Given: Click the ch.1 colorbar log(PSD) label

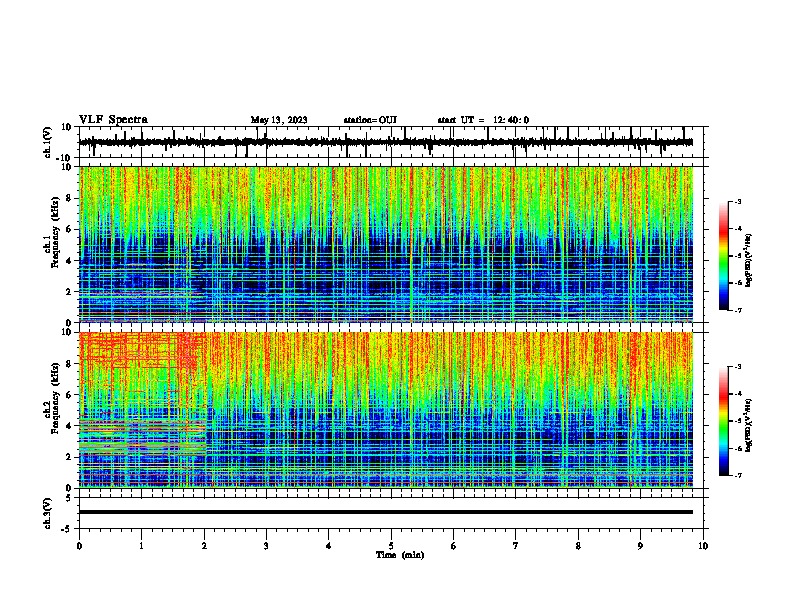Looking at the screenshot, I should click(749, 260).
